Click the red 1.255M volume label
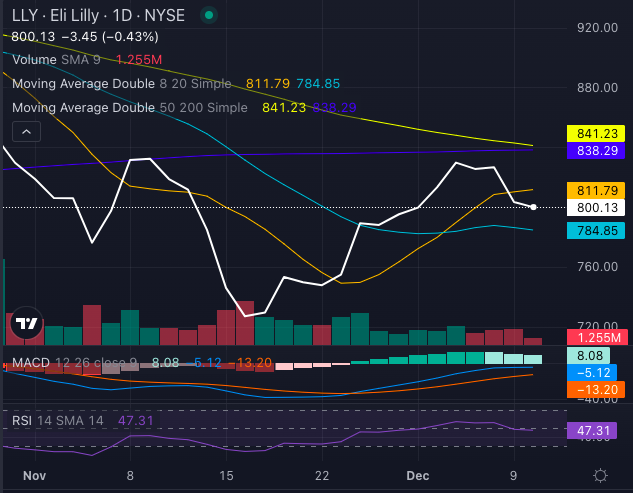Viewport: 633px width, 493px height. click(595, 338)
